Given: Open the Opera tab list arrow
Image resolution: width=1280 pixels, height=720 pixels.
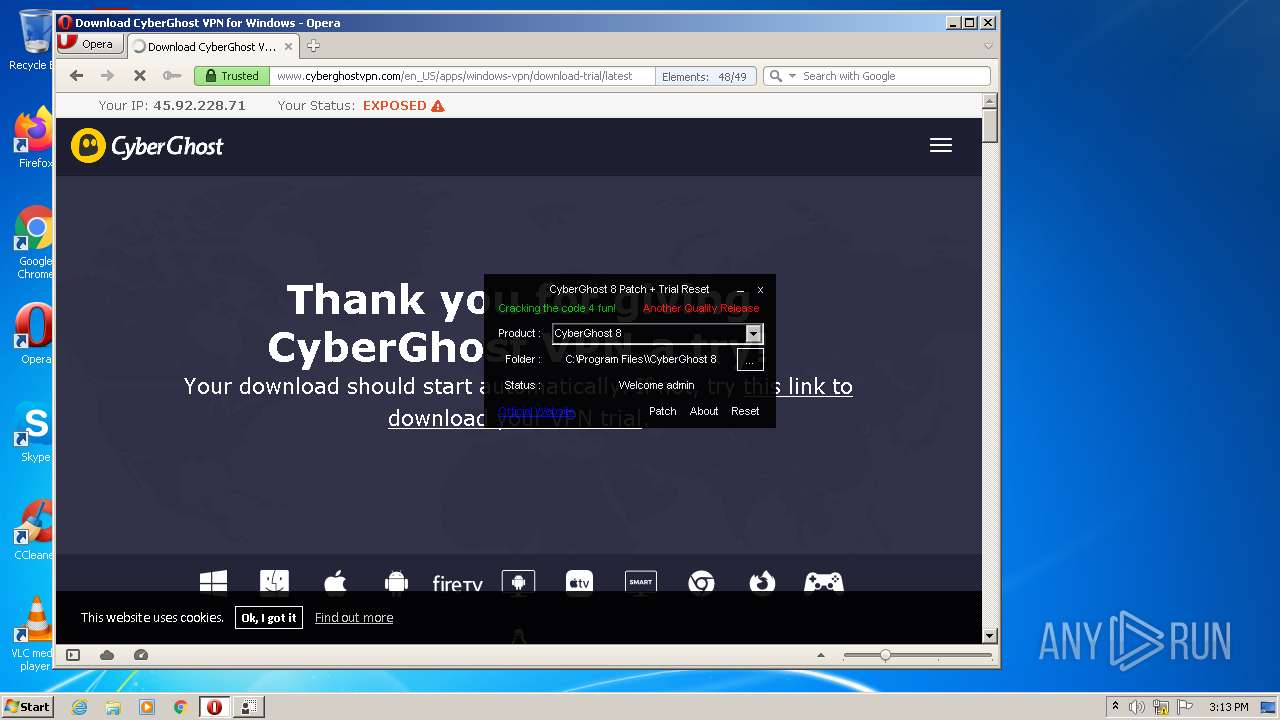Looking at the screenshot, I should 988,46.
